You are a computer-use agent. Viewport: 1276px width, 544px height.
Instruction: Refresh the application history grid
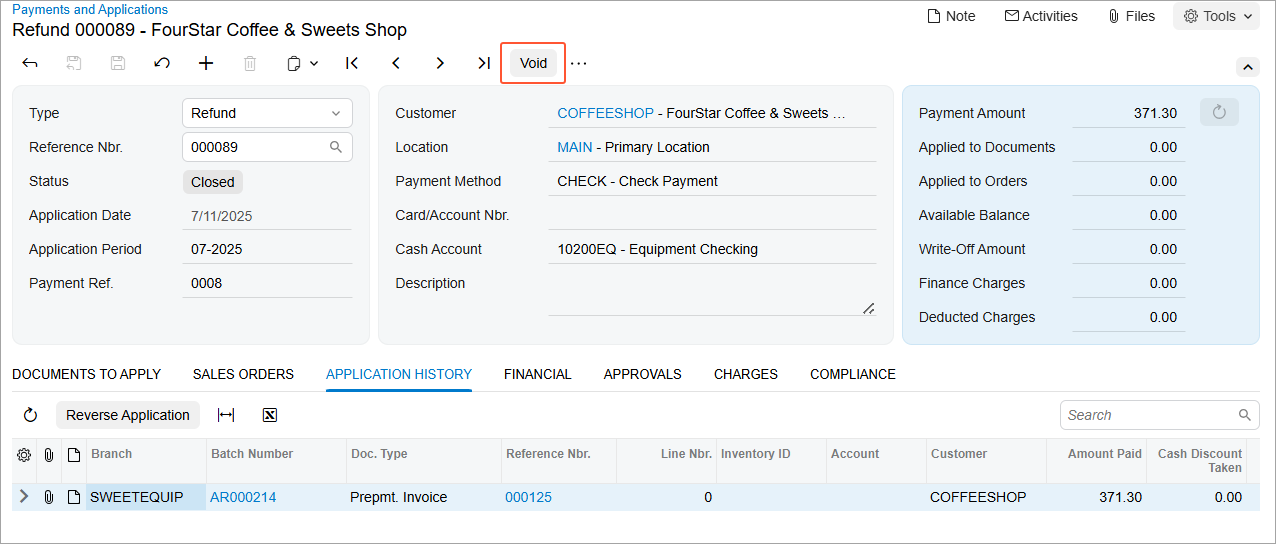(x=30, y=415)
